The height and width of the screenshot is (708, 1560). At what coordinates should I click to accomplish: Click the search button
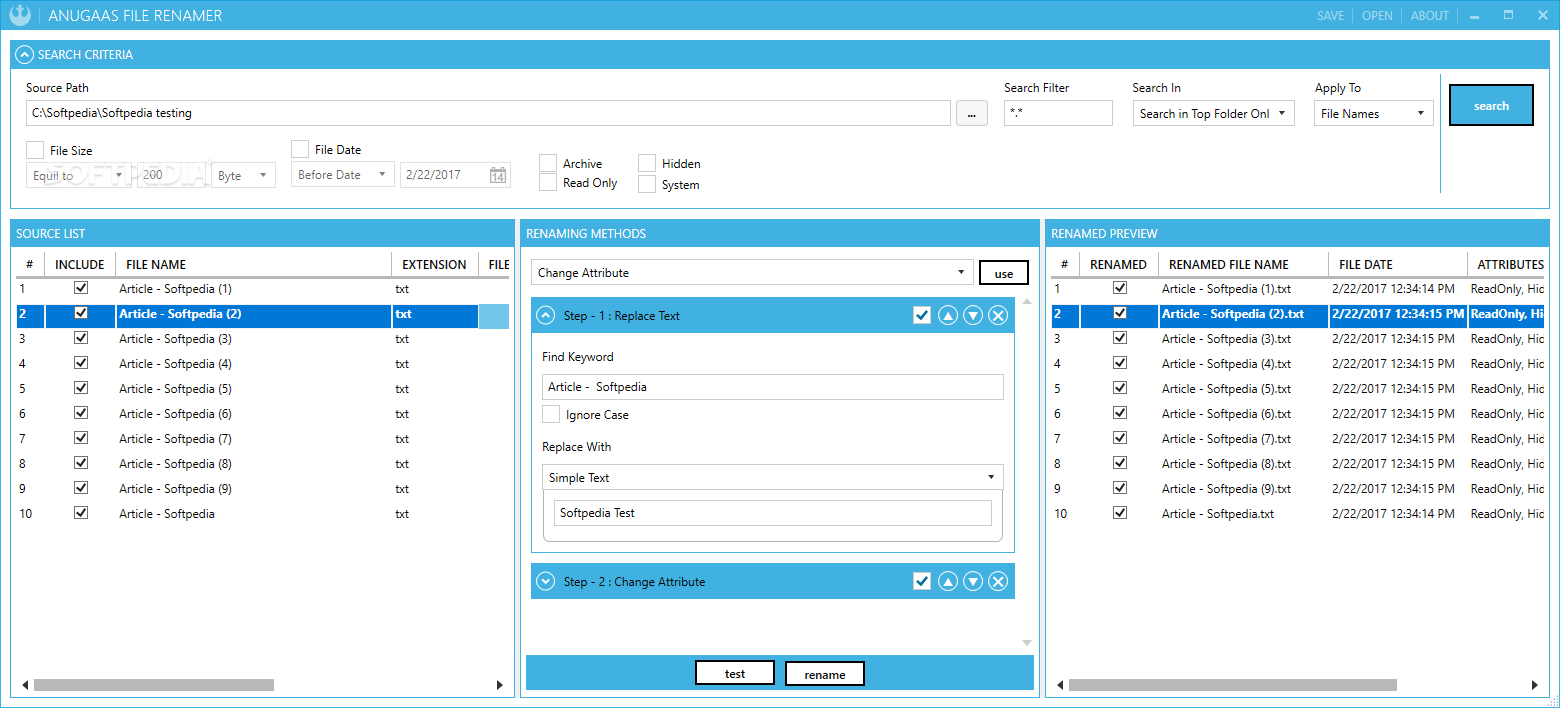(x=1491, y=105)
